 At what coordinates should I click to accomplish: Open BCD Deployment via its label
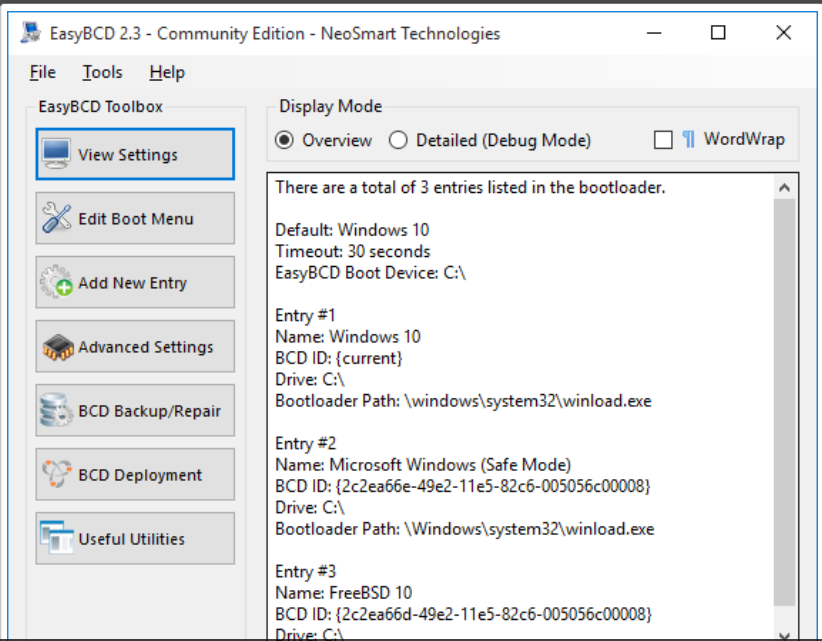coord(140,475)
